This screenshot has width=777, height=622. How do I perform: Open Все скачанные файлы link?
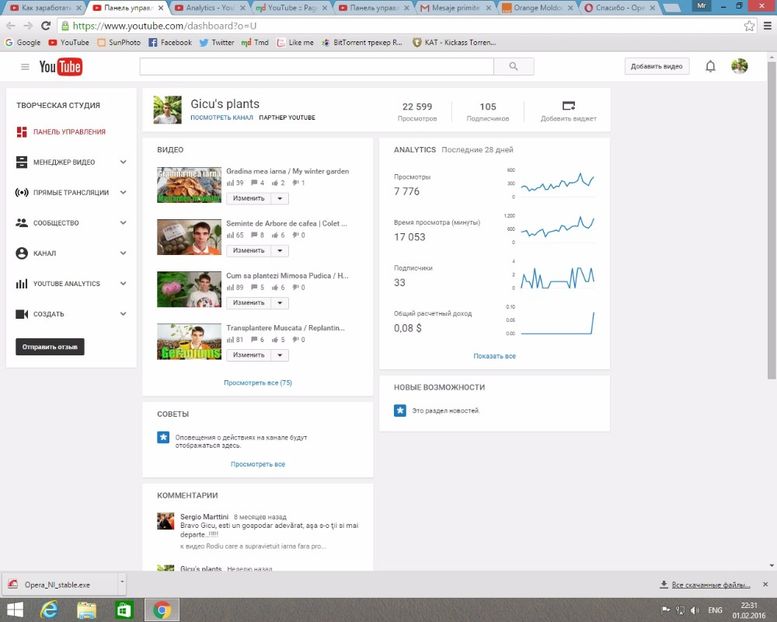[711, 585]
